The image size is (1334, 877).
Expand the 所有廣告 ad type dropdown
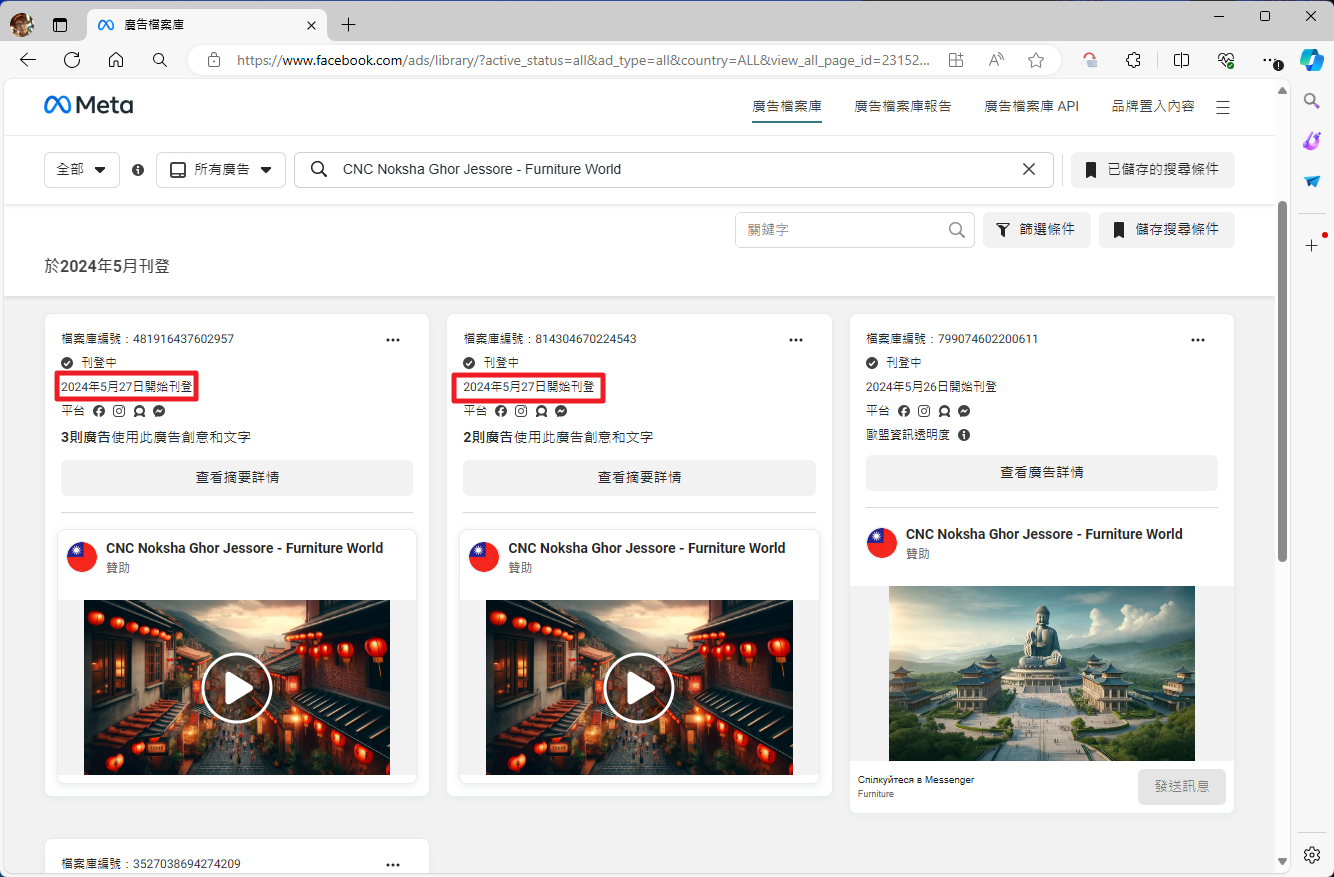[221, 170]
